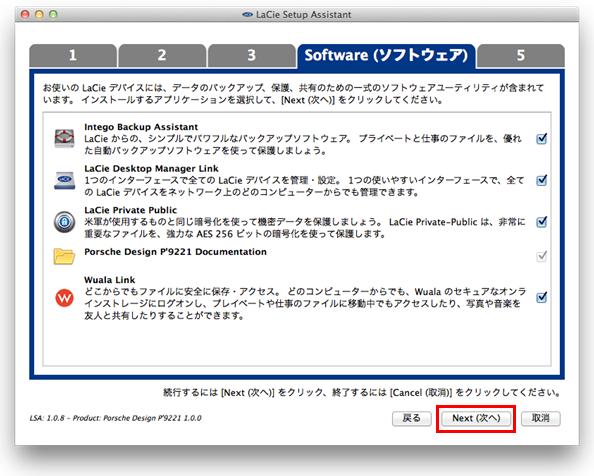
Task: Click the LaCie Desktop Manager drive icon
Action: pos(64,180)
